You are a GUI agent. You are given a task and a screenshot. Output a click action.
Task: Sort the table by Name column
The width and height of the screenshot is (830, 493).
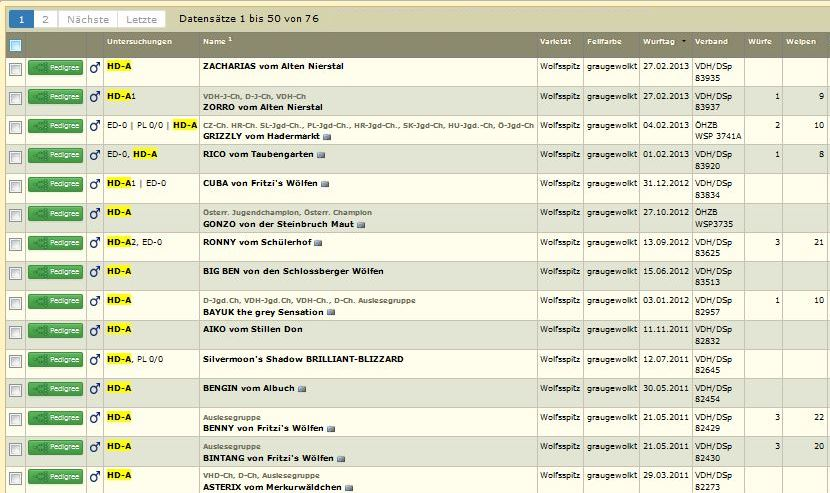point(214,42)
